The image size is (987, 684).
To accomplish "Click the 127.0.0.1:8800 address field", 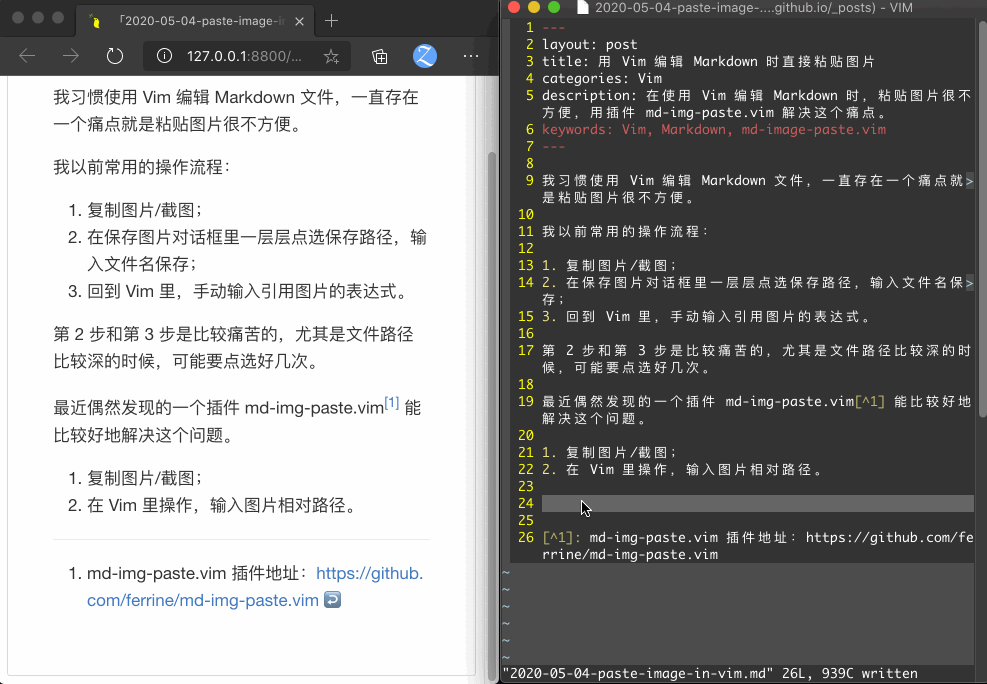I will click(244, 56).
